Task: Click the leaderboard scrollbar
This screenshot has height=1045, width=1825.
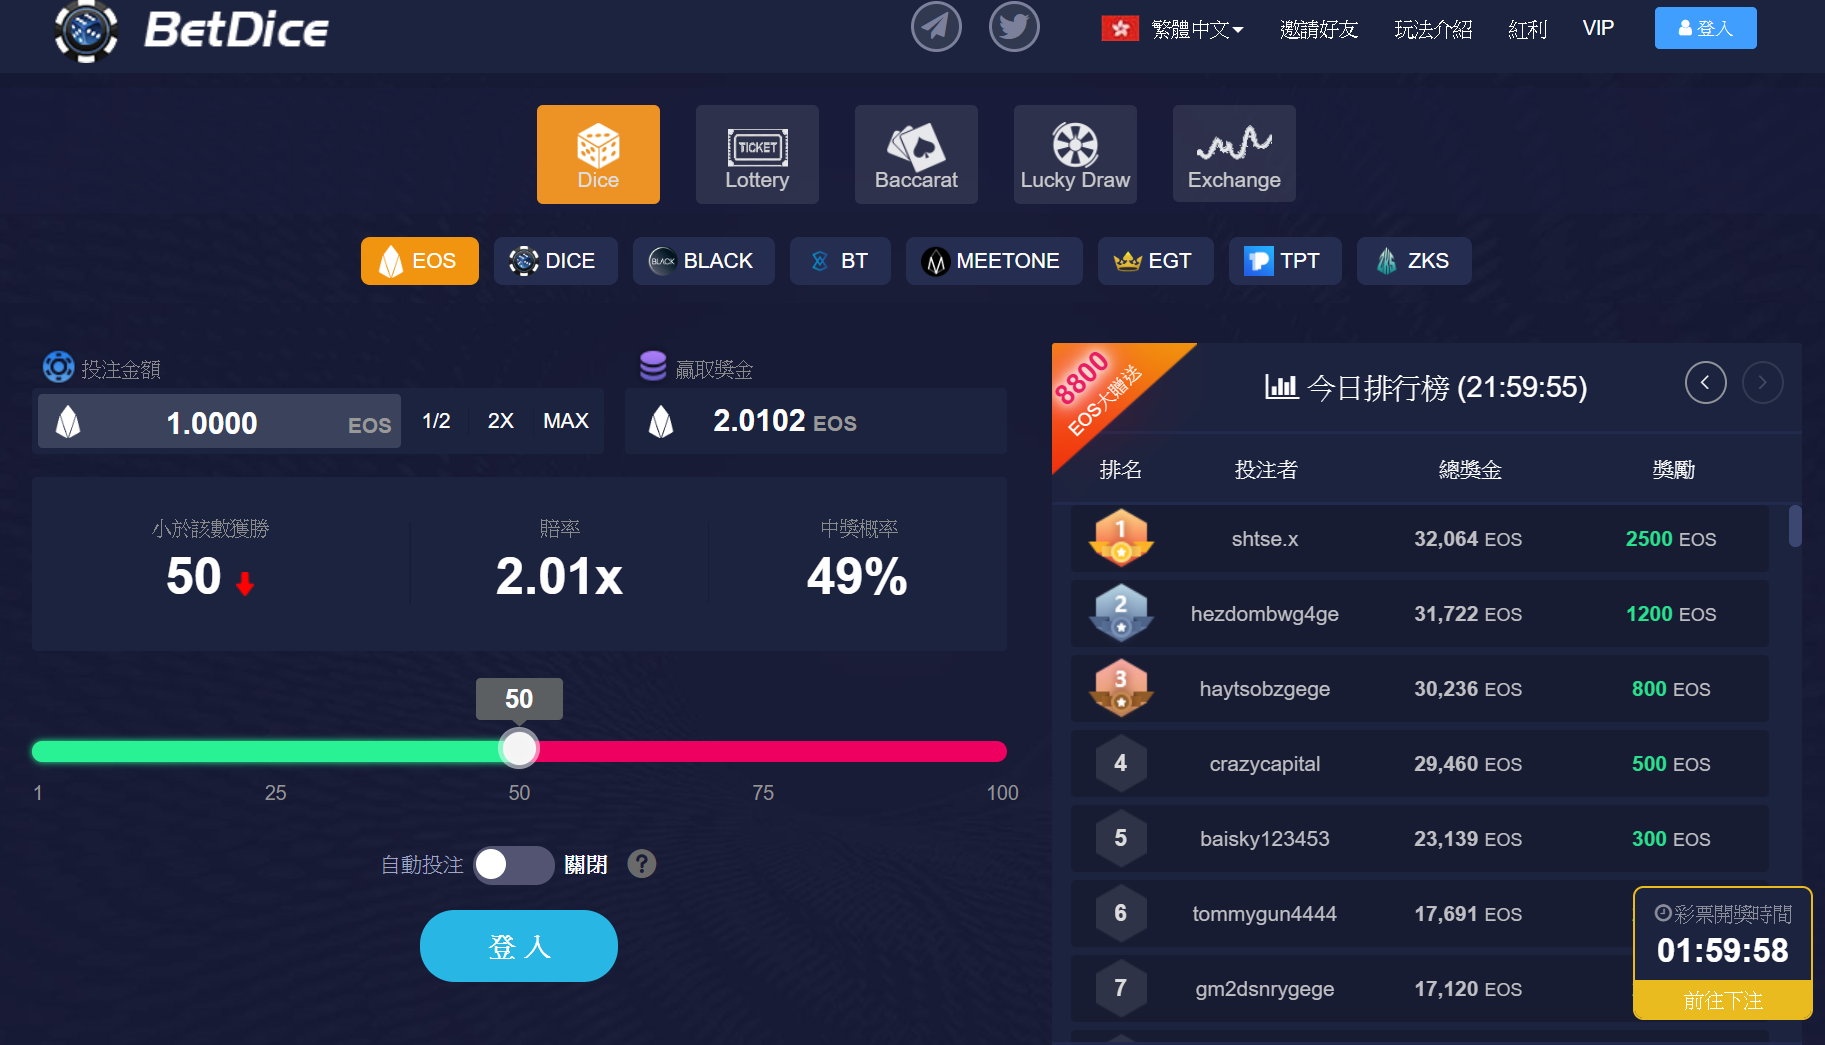Action: pyautogui.click(x=1795, y=526)
